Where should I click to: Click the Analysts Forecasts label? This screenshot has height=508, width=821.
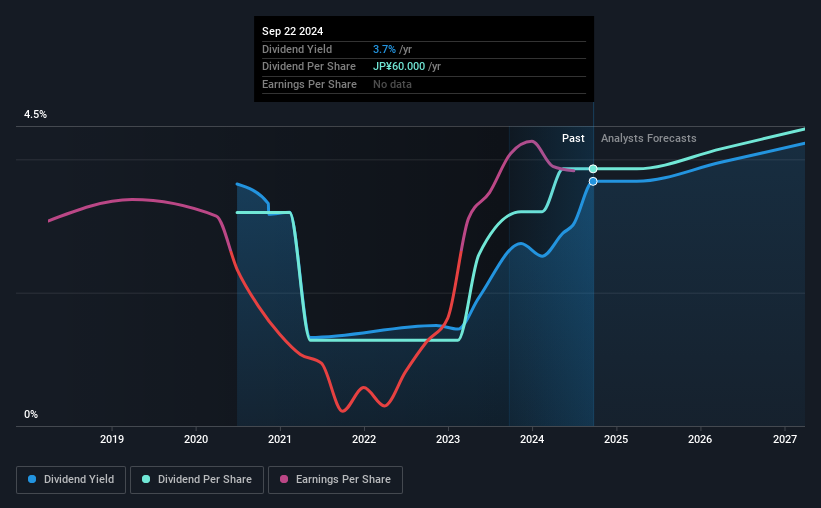648,138
